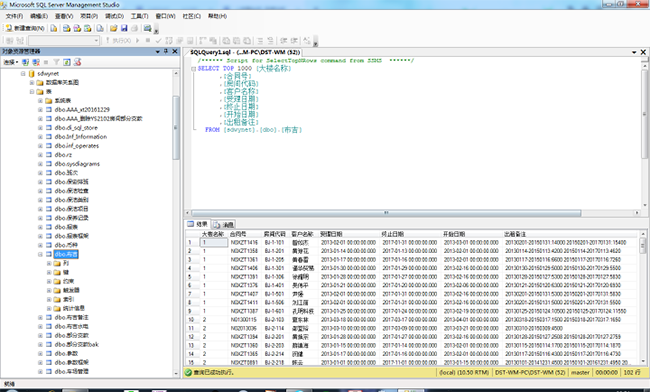Image resolution: width=650 pixels, height=392 pixels.
Task: Open the 文件(F) menu
Action: tap(14, 16)
